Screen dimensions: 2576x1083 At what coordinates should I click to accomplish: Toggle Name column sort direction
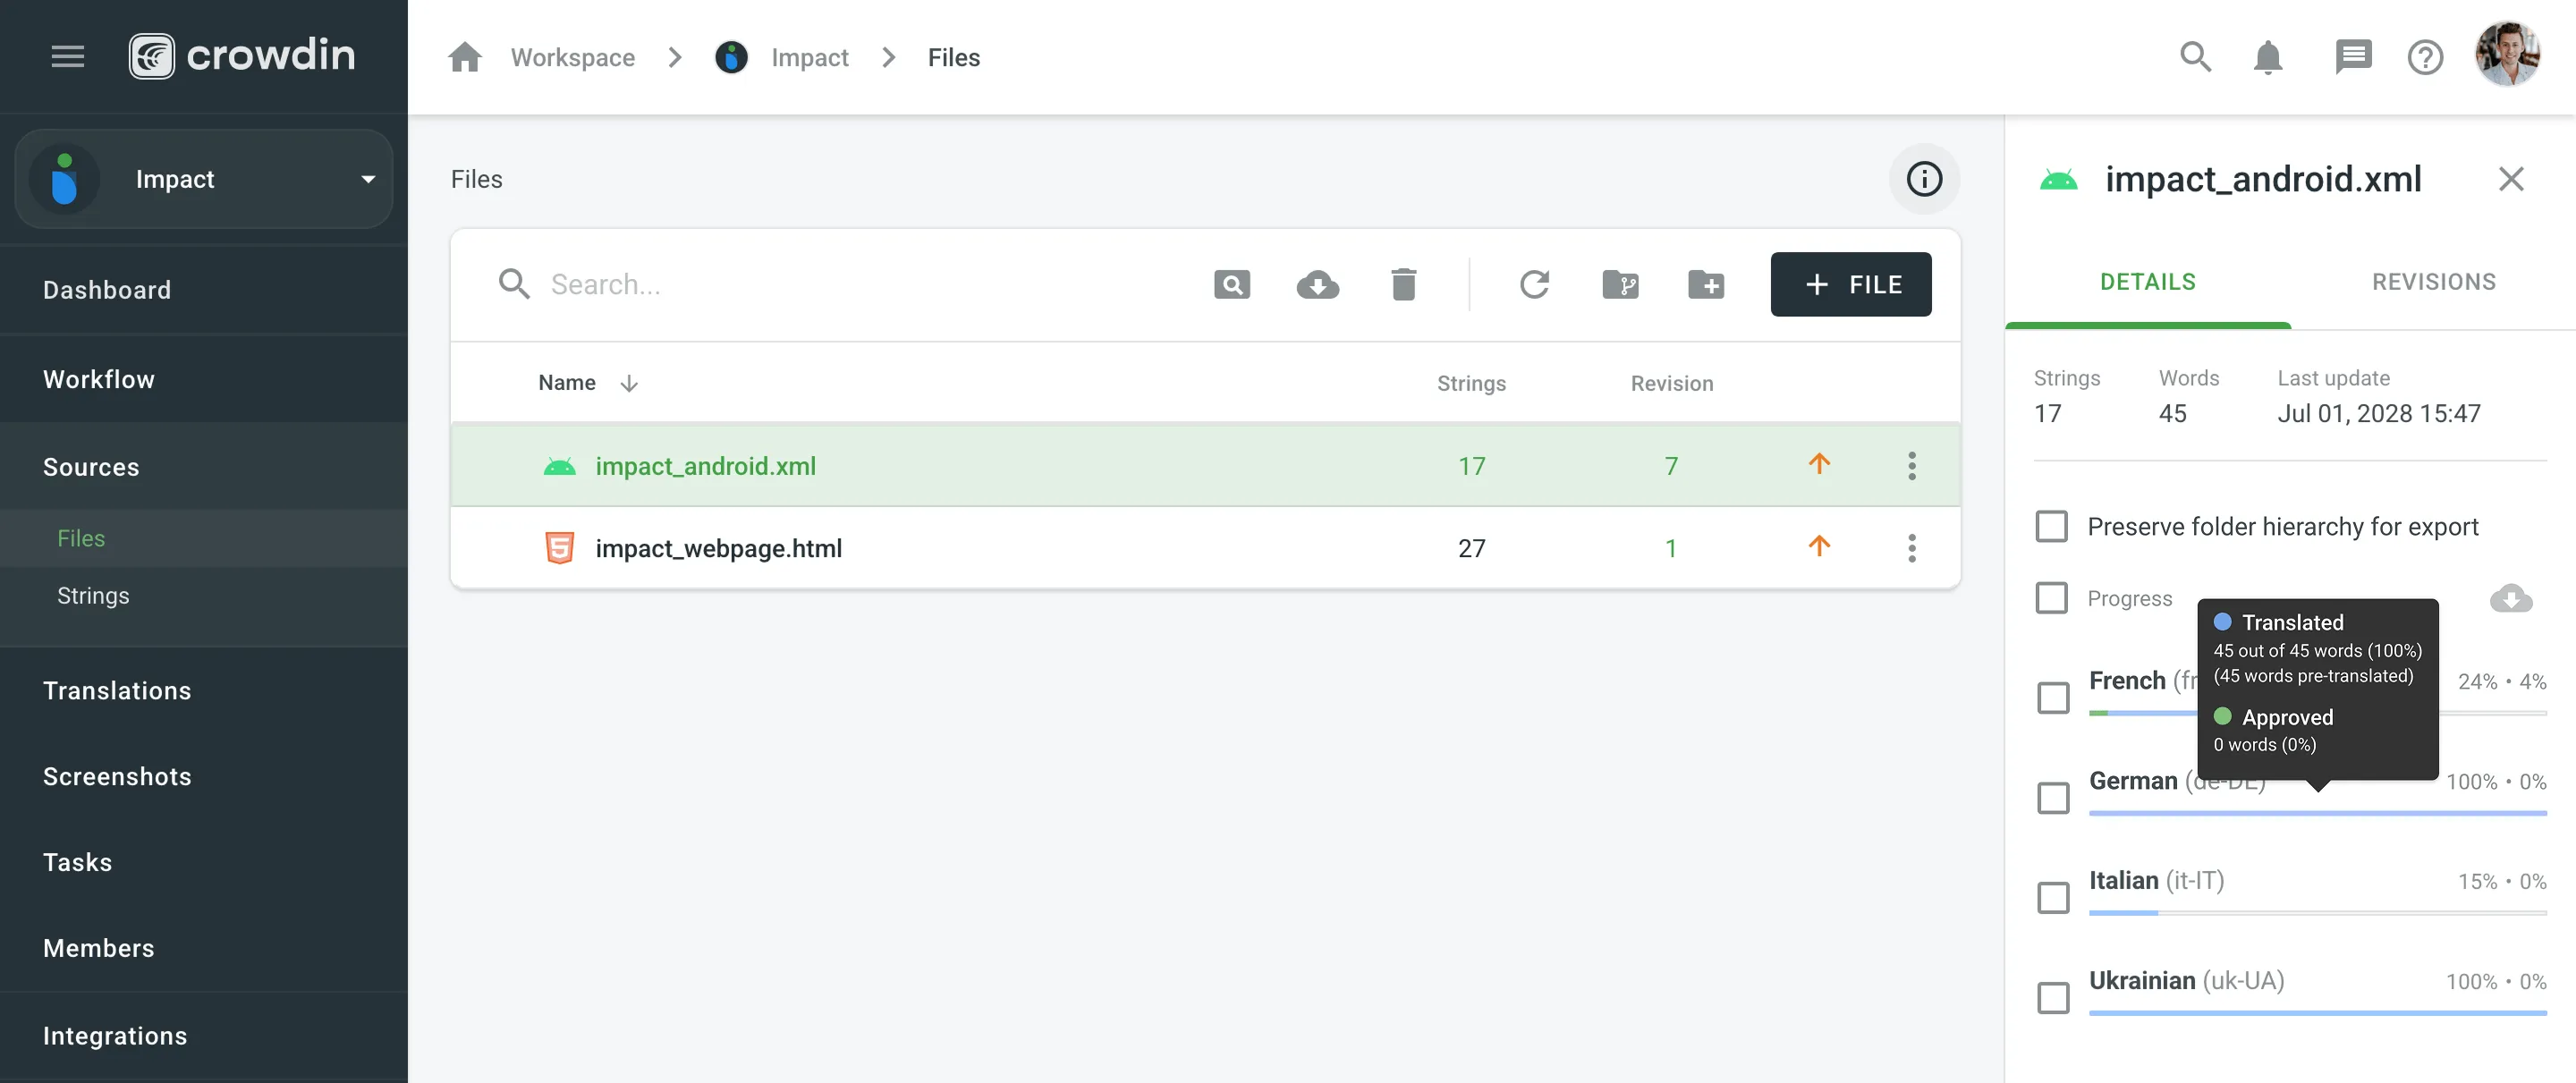click(629, 382)
